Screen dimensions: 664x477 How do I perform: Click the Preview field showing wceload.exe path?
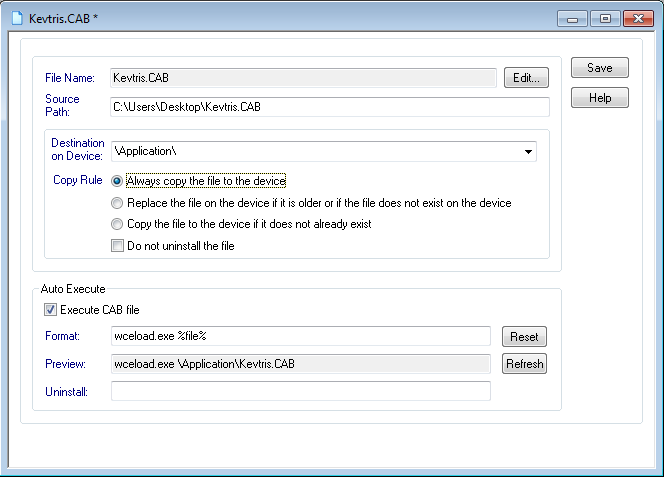click(x=301, y=364)
